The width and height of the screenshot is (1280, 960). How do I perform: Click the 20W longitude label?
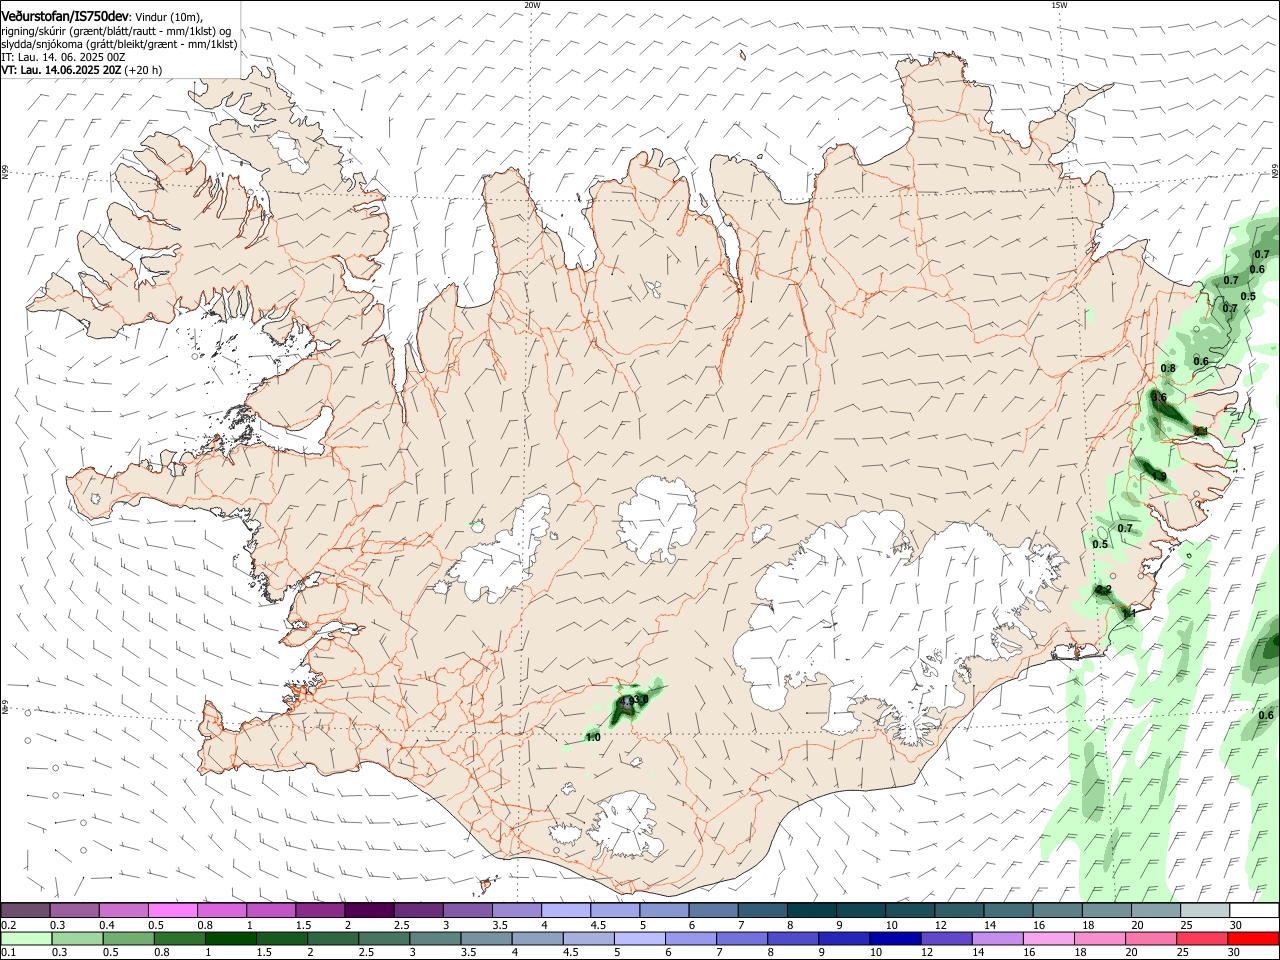click(533, 5)
